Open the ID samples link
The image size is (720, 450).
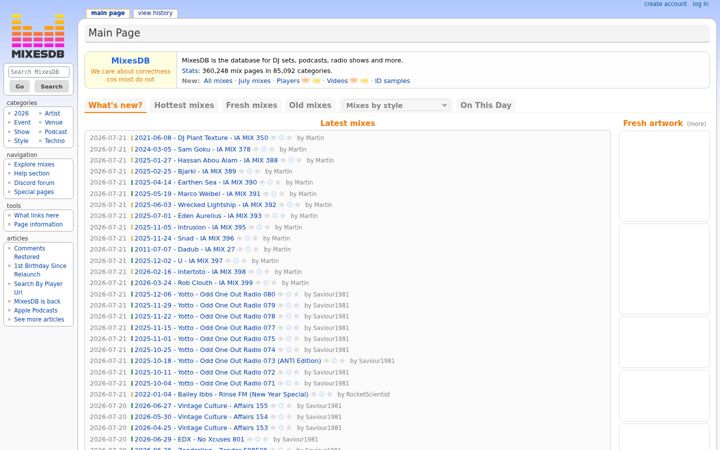click(x=392, y=81)
